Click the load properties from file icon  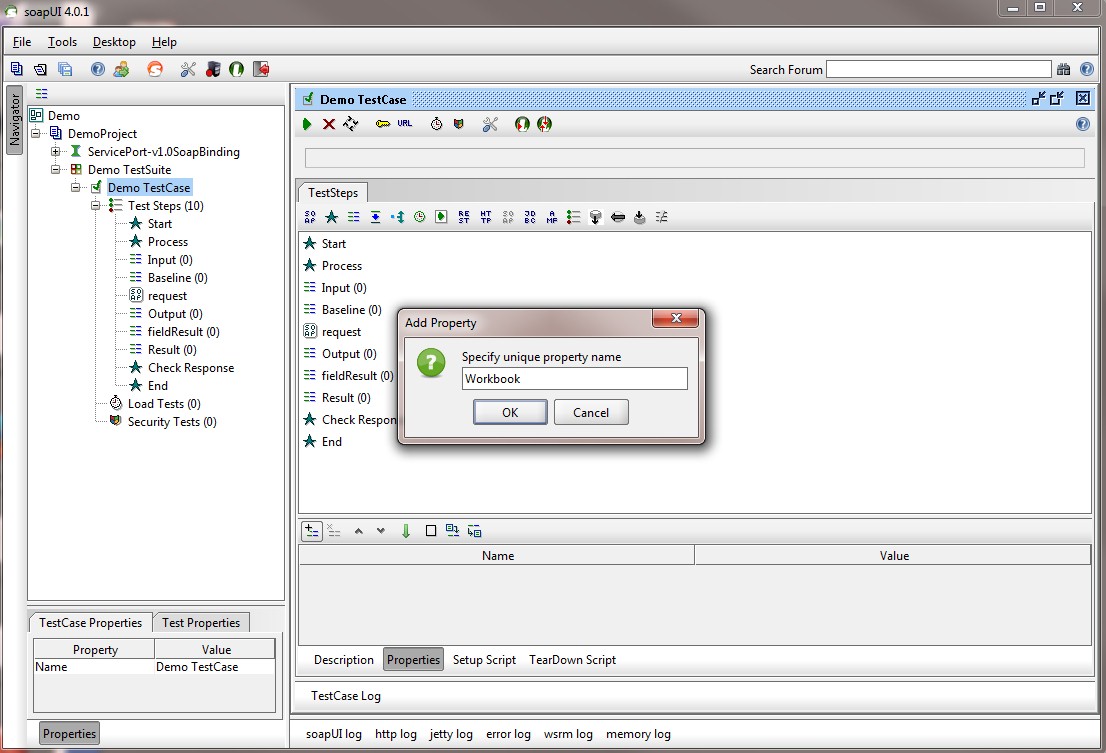(x=452, y=531)
